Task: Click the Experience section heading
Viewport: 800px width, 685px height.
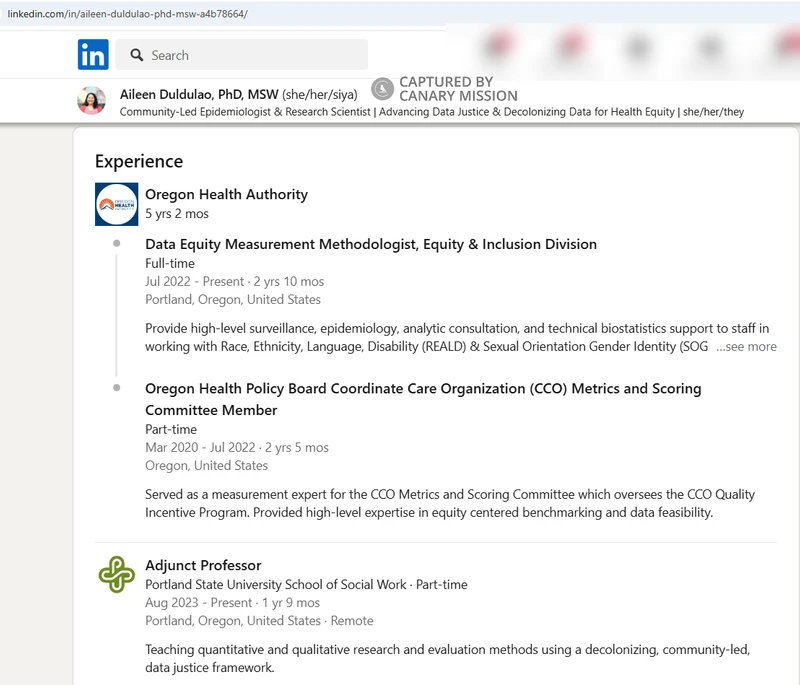Action: [139, 161]
